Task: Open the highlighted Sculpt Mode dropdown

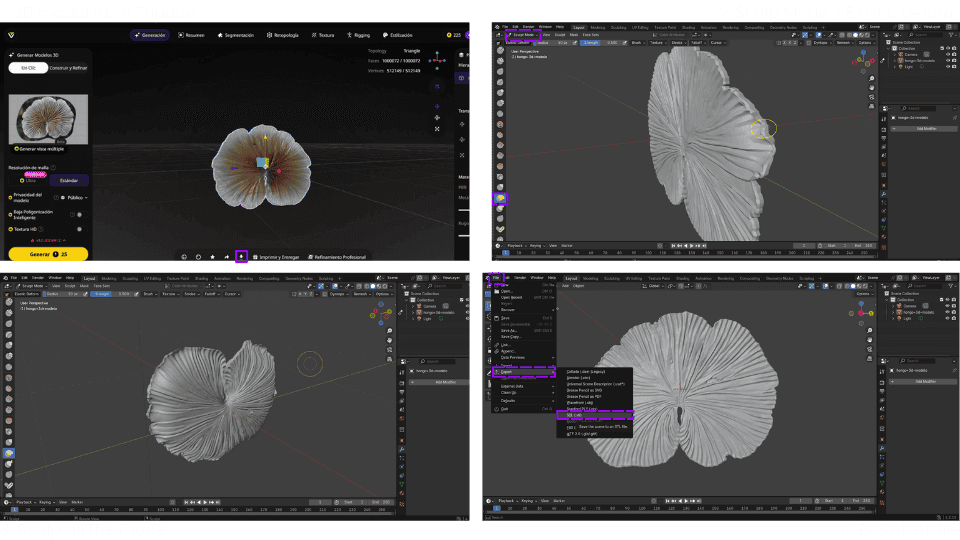Action: (523, 35)
